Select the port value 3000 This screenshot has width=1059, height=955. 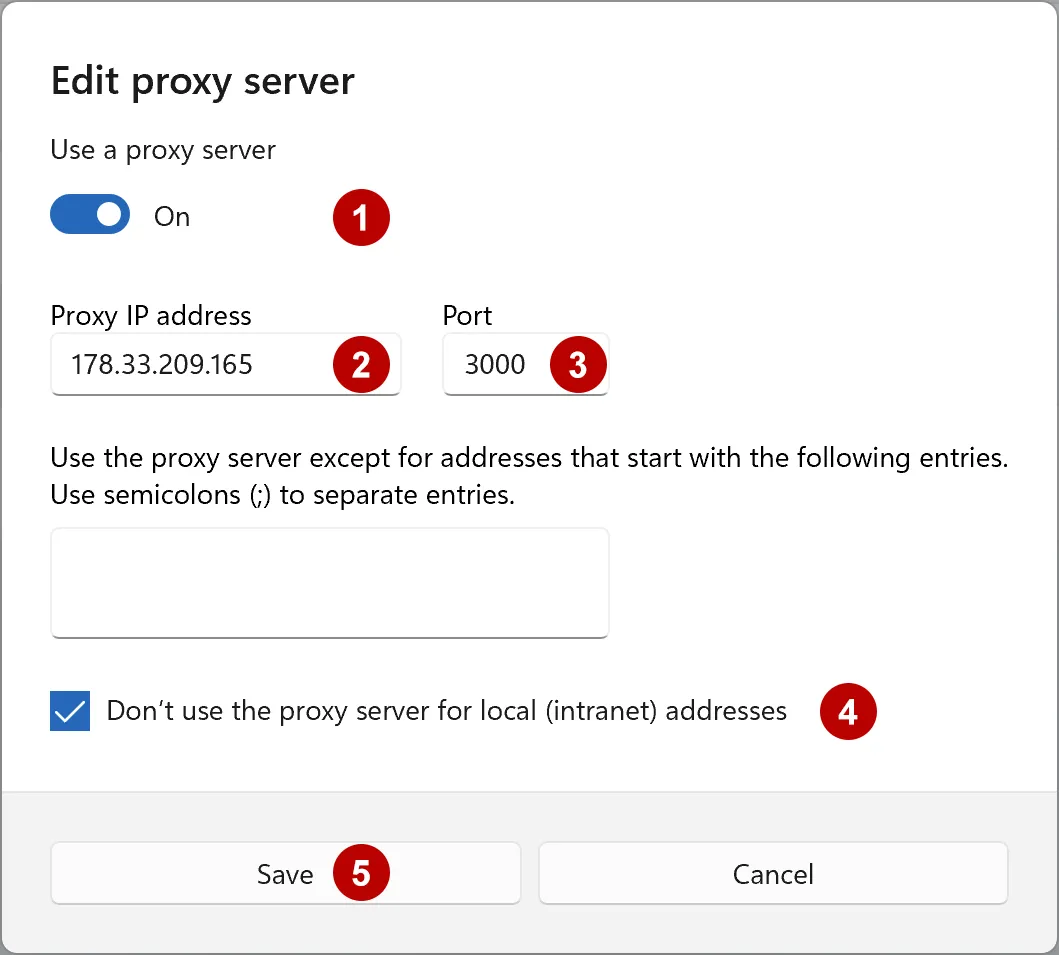[495, 364]
